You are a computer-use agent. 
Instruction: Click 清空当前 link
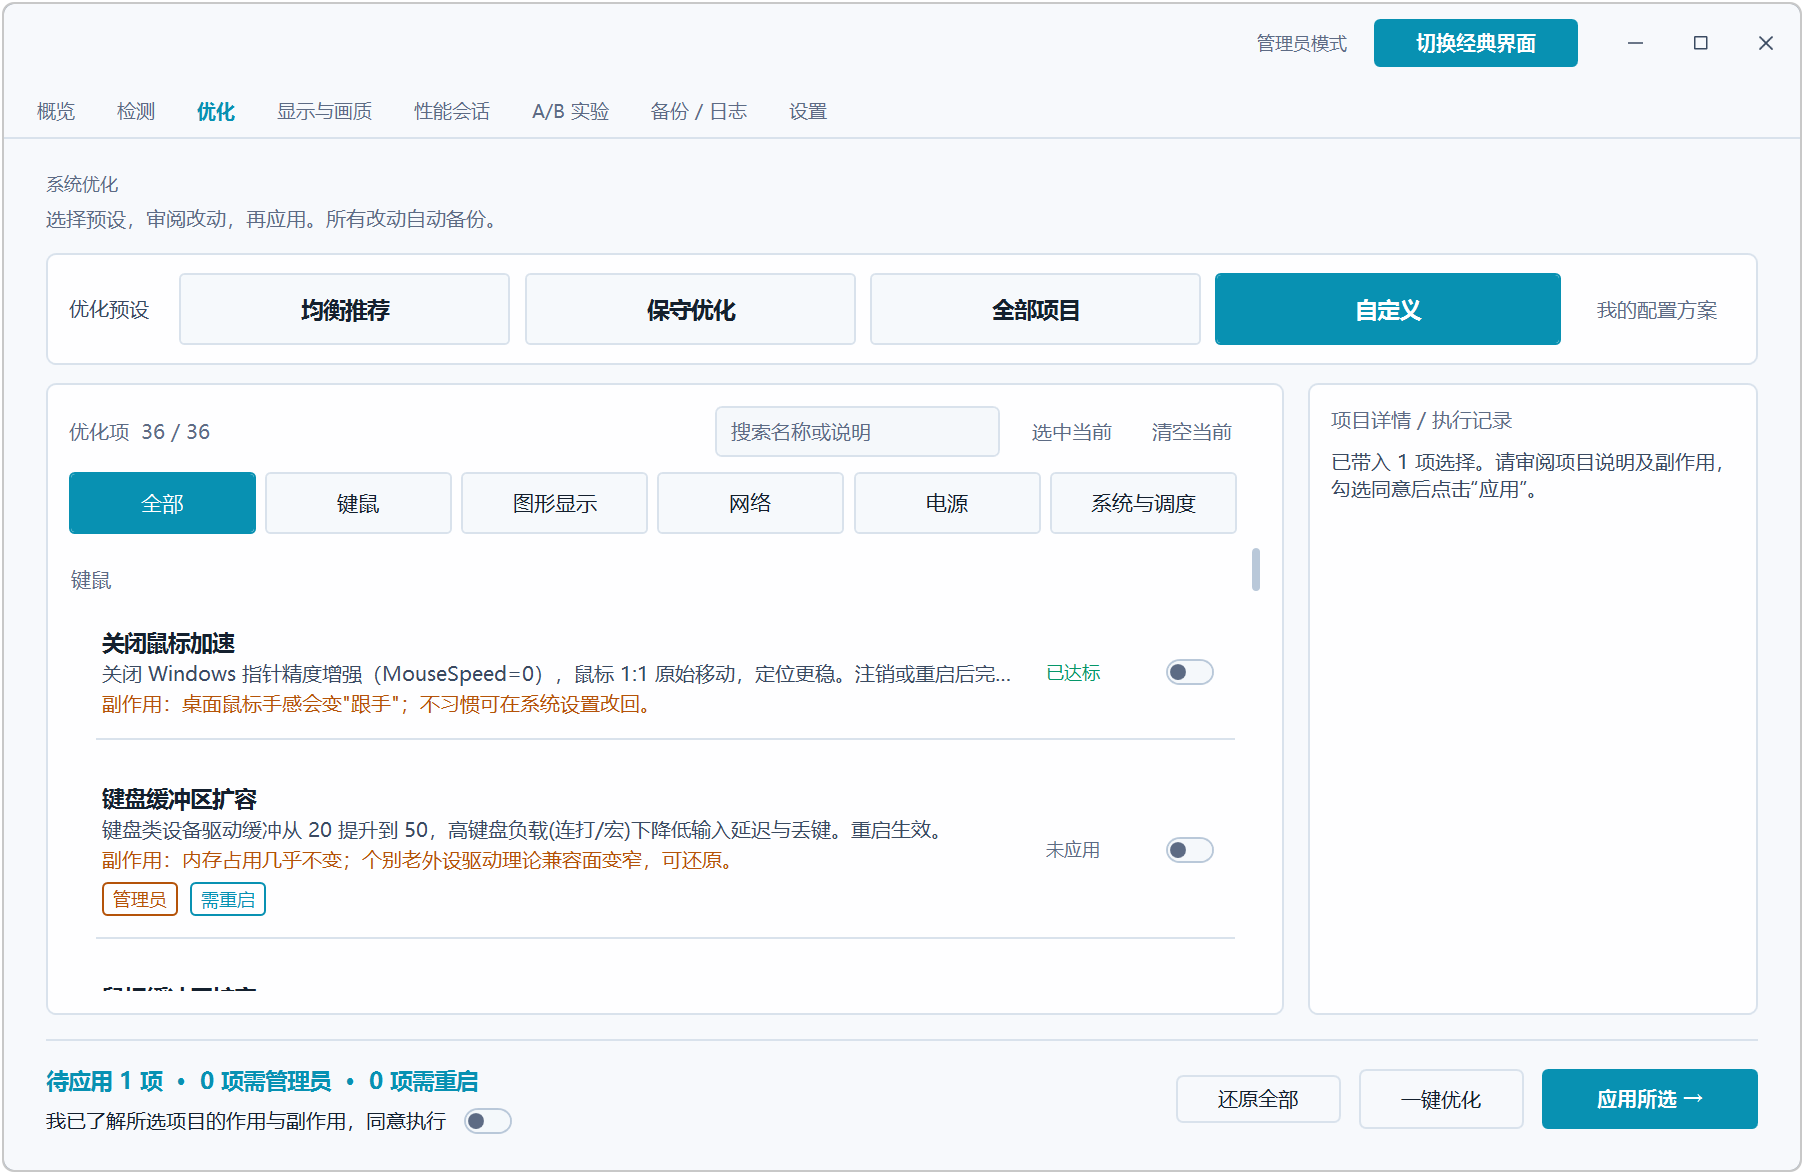pos(1191,432)
